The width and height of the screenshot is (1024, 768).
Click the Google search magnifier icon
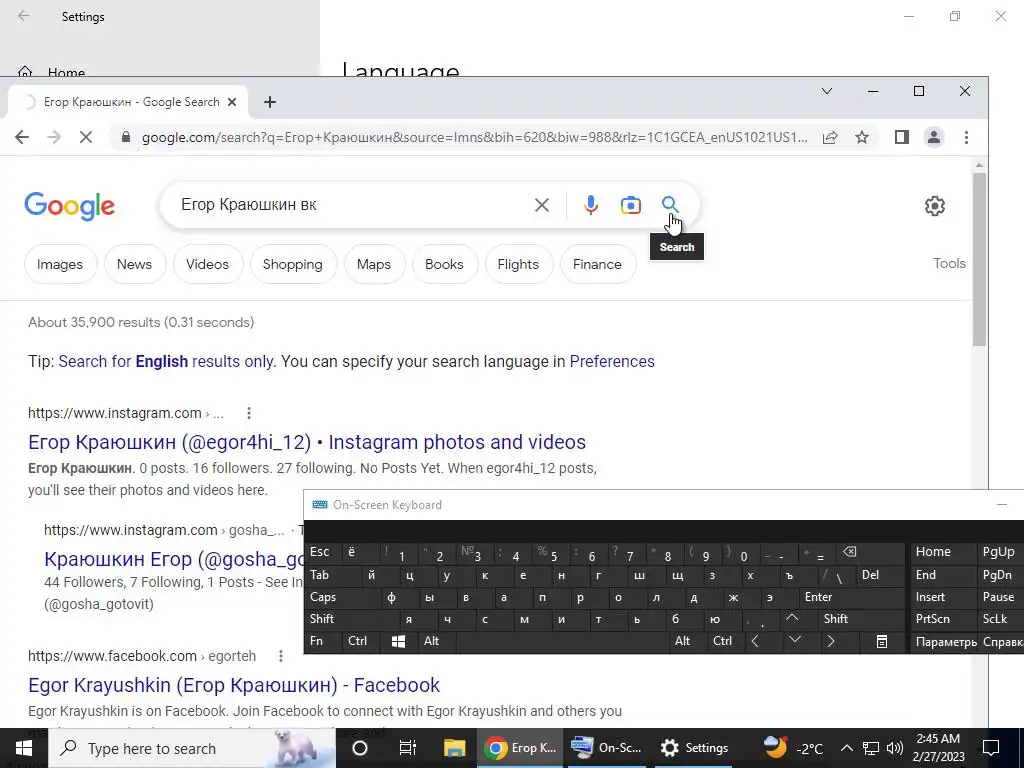669,204
